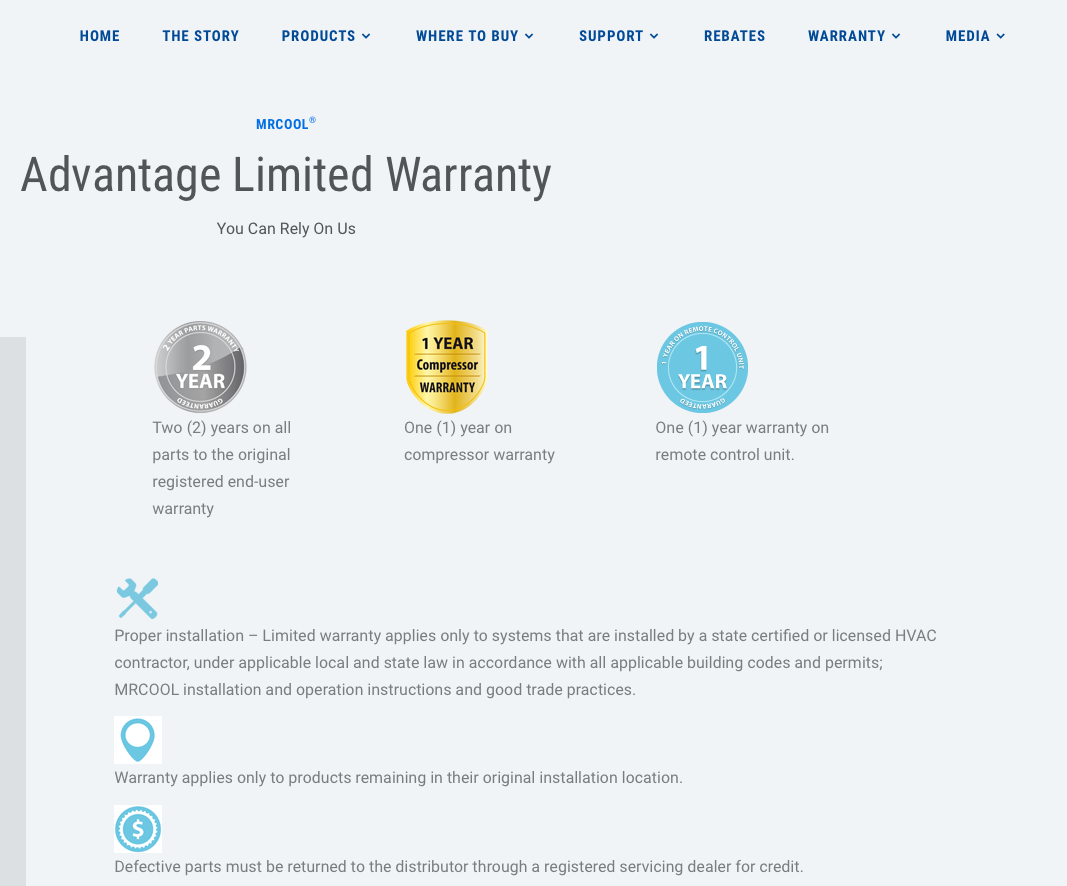1067x886 pixels.
Task: Expand the Media menu chevron
Action: (1001, 36)
